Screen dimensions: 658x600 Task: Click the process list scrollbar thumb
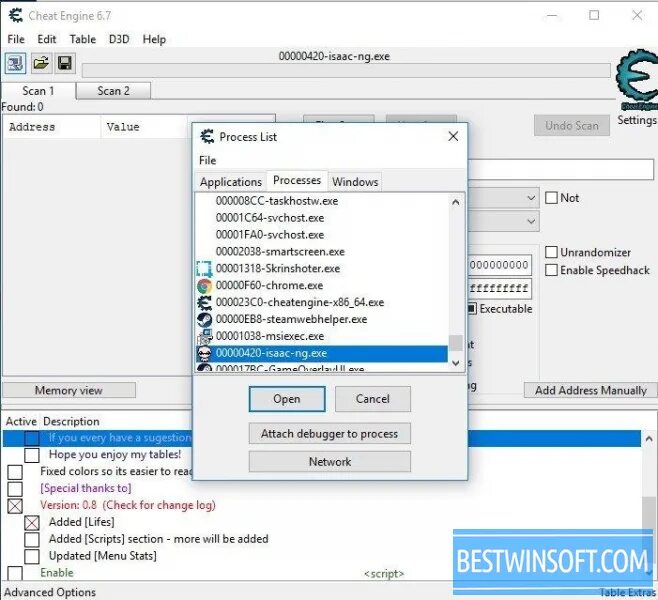coord(456,343)
